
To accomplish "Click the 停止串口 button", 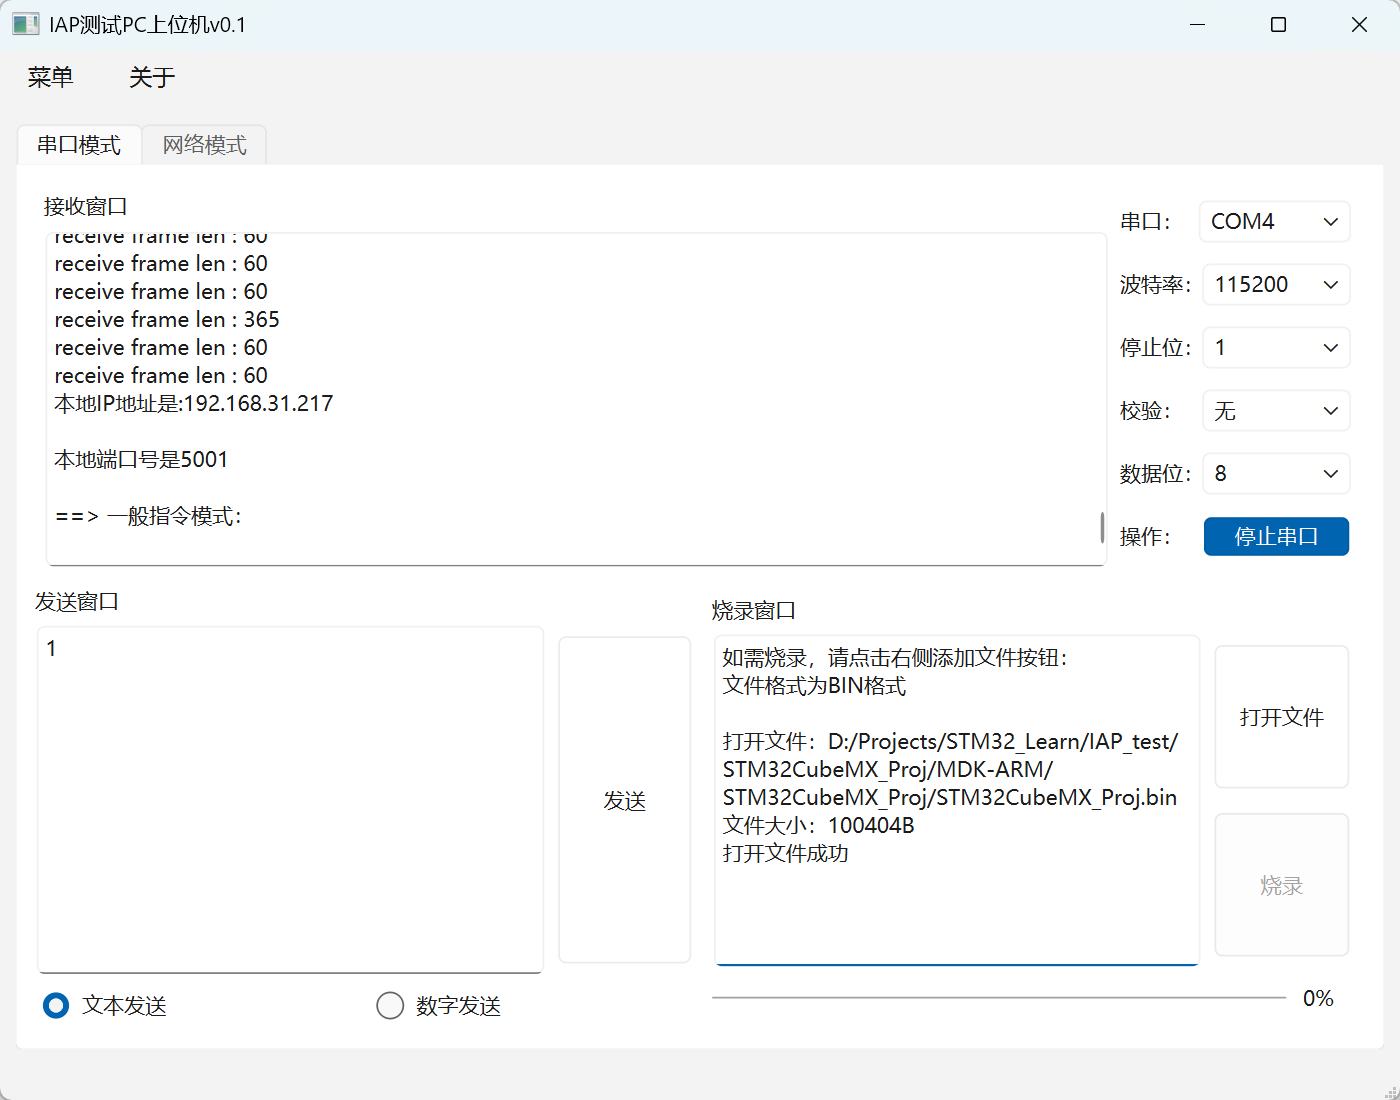I will click(x=1276, y=536).
